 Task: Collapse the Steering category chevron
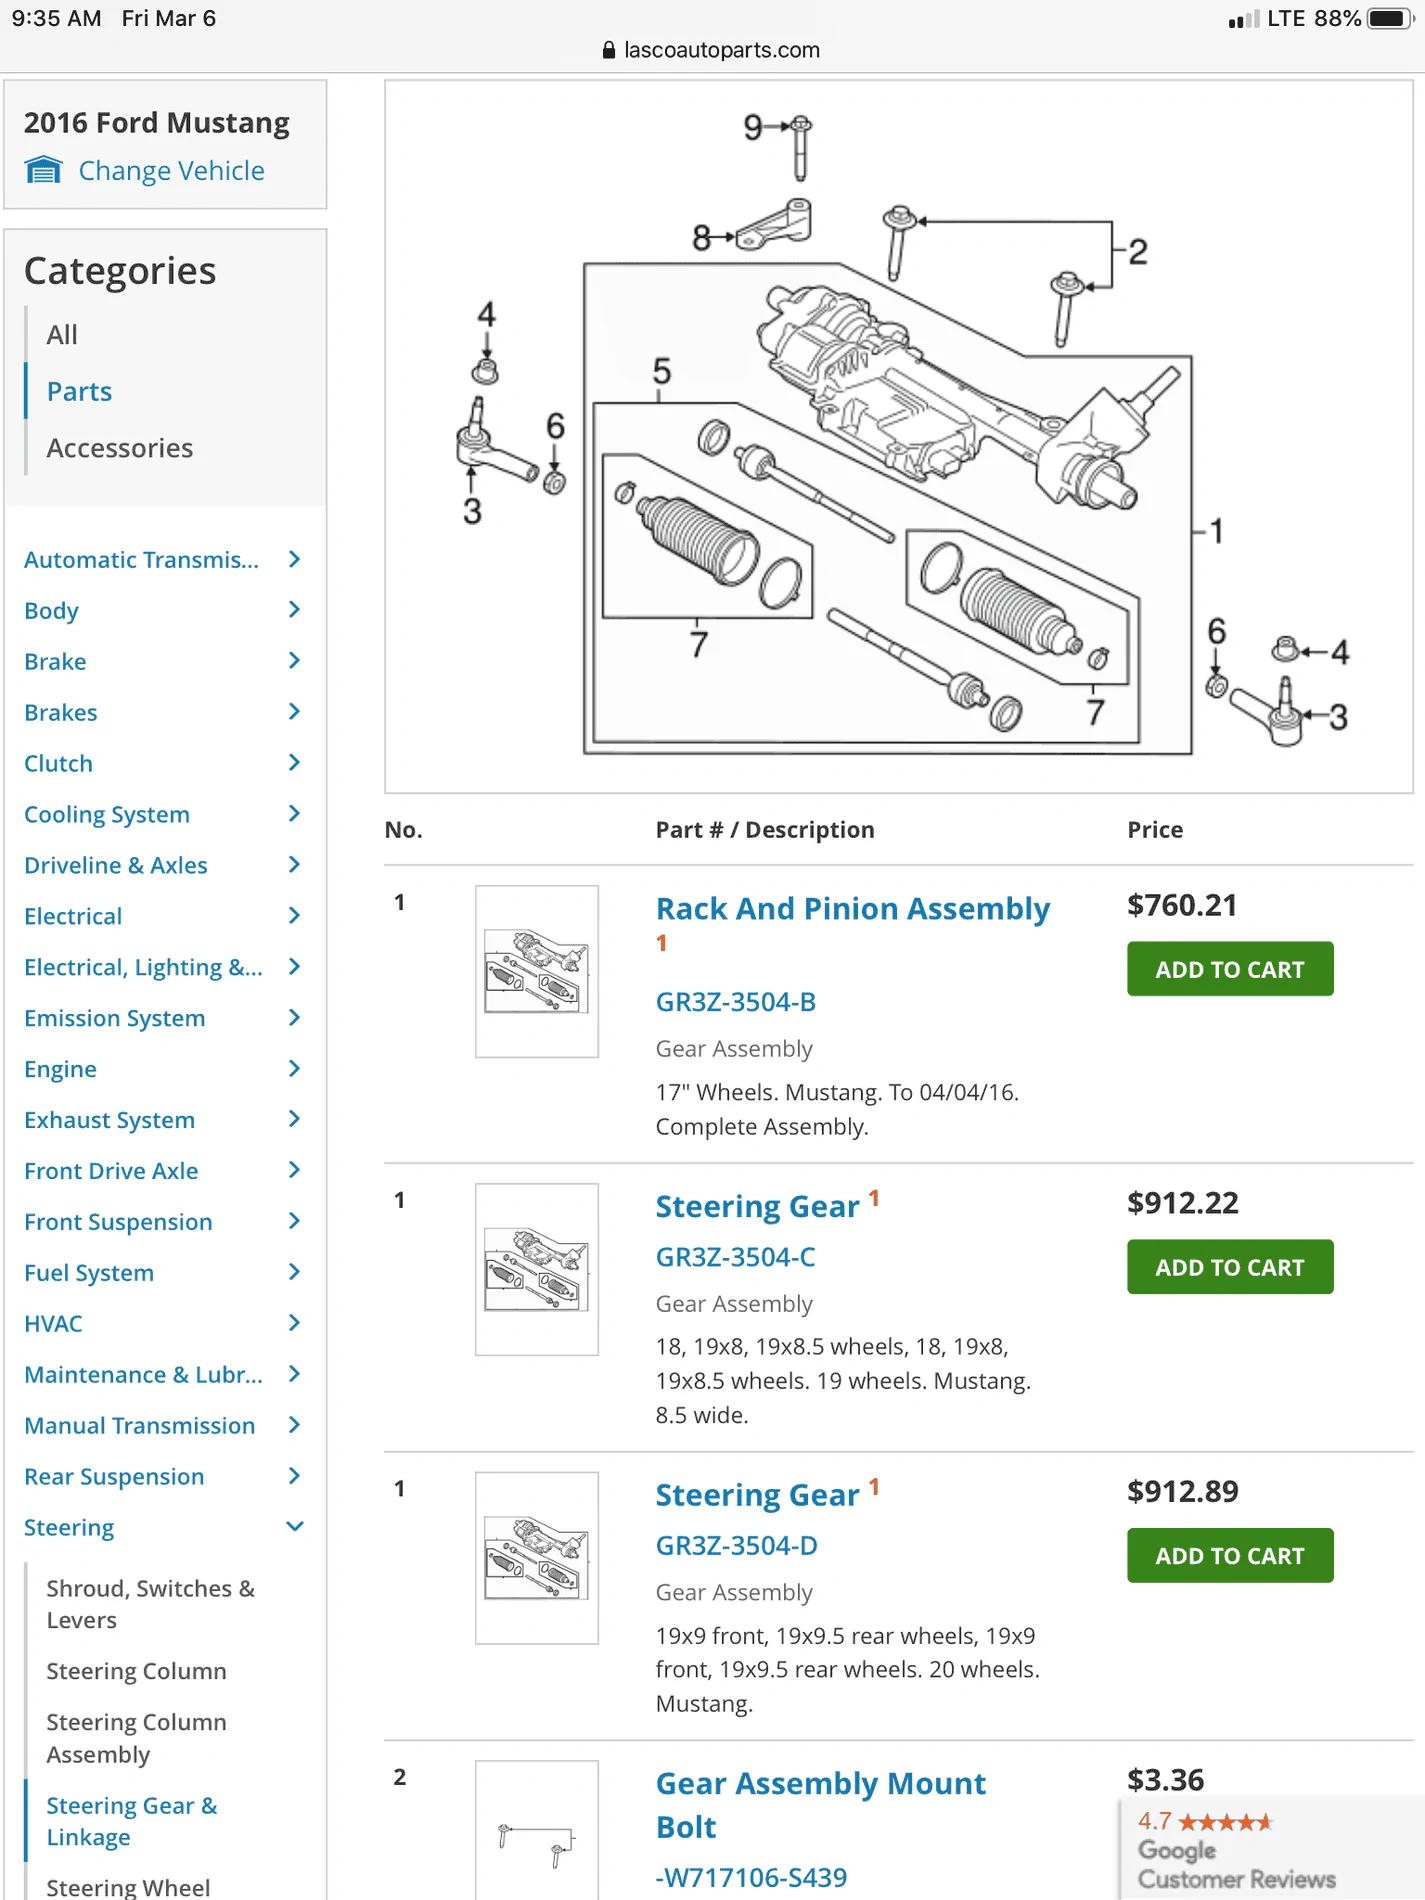(294, 1527)
